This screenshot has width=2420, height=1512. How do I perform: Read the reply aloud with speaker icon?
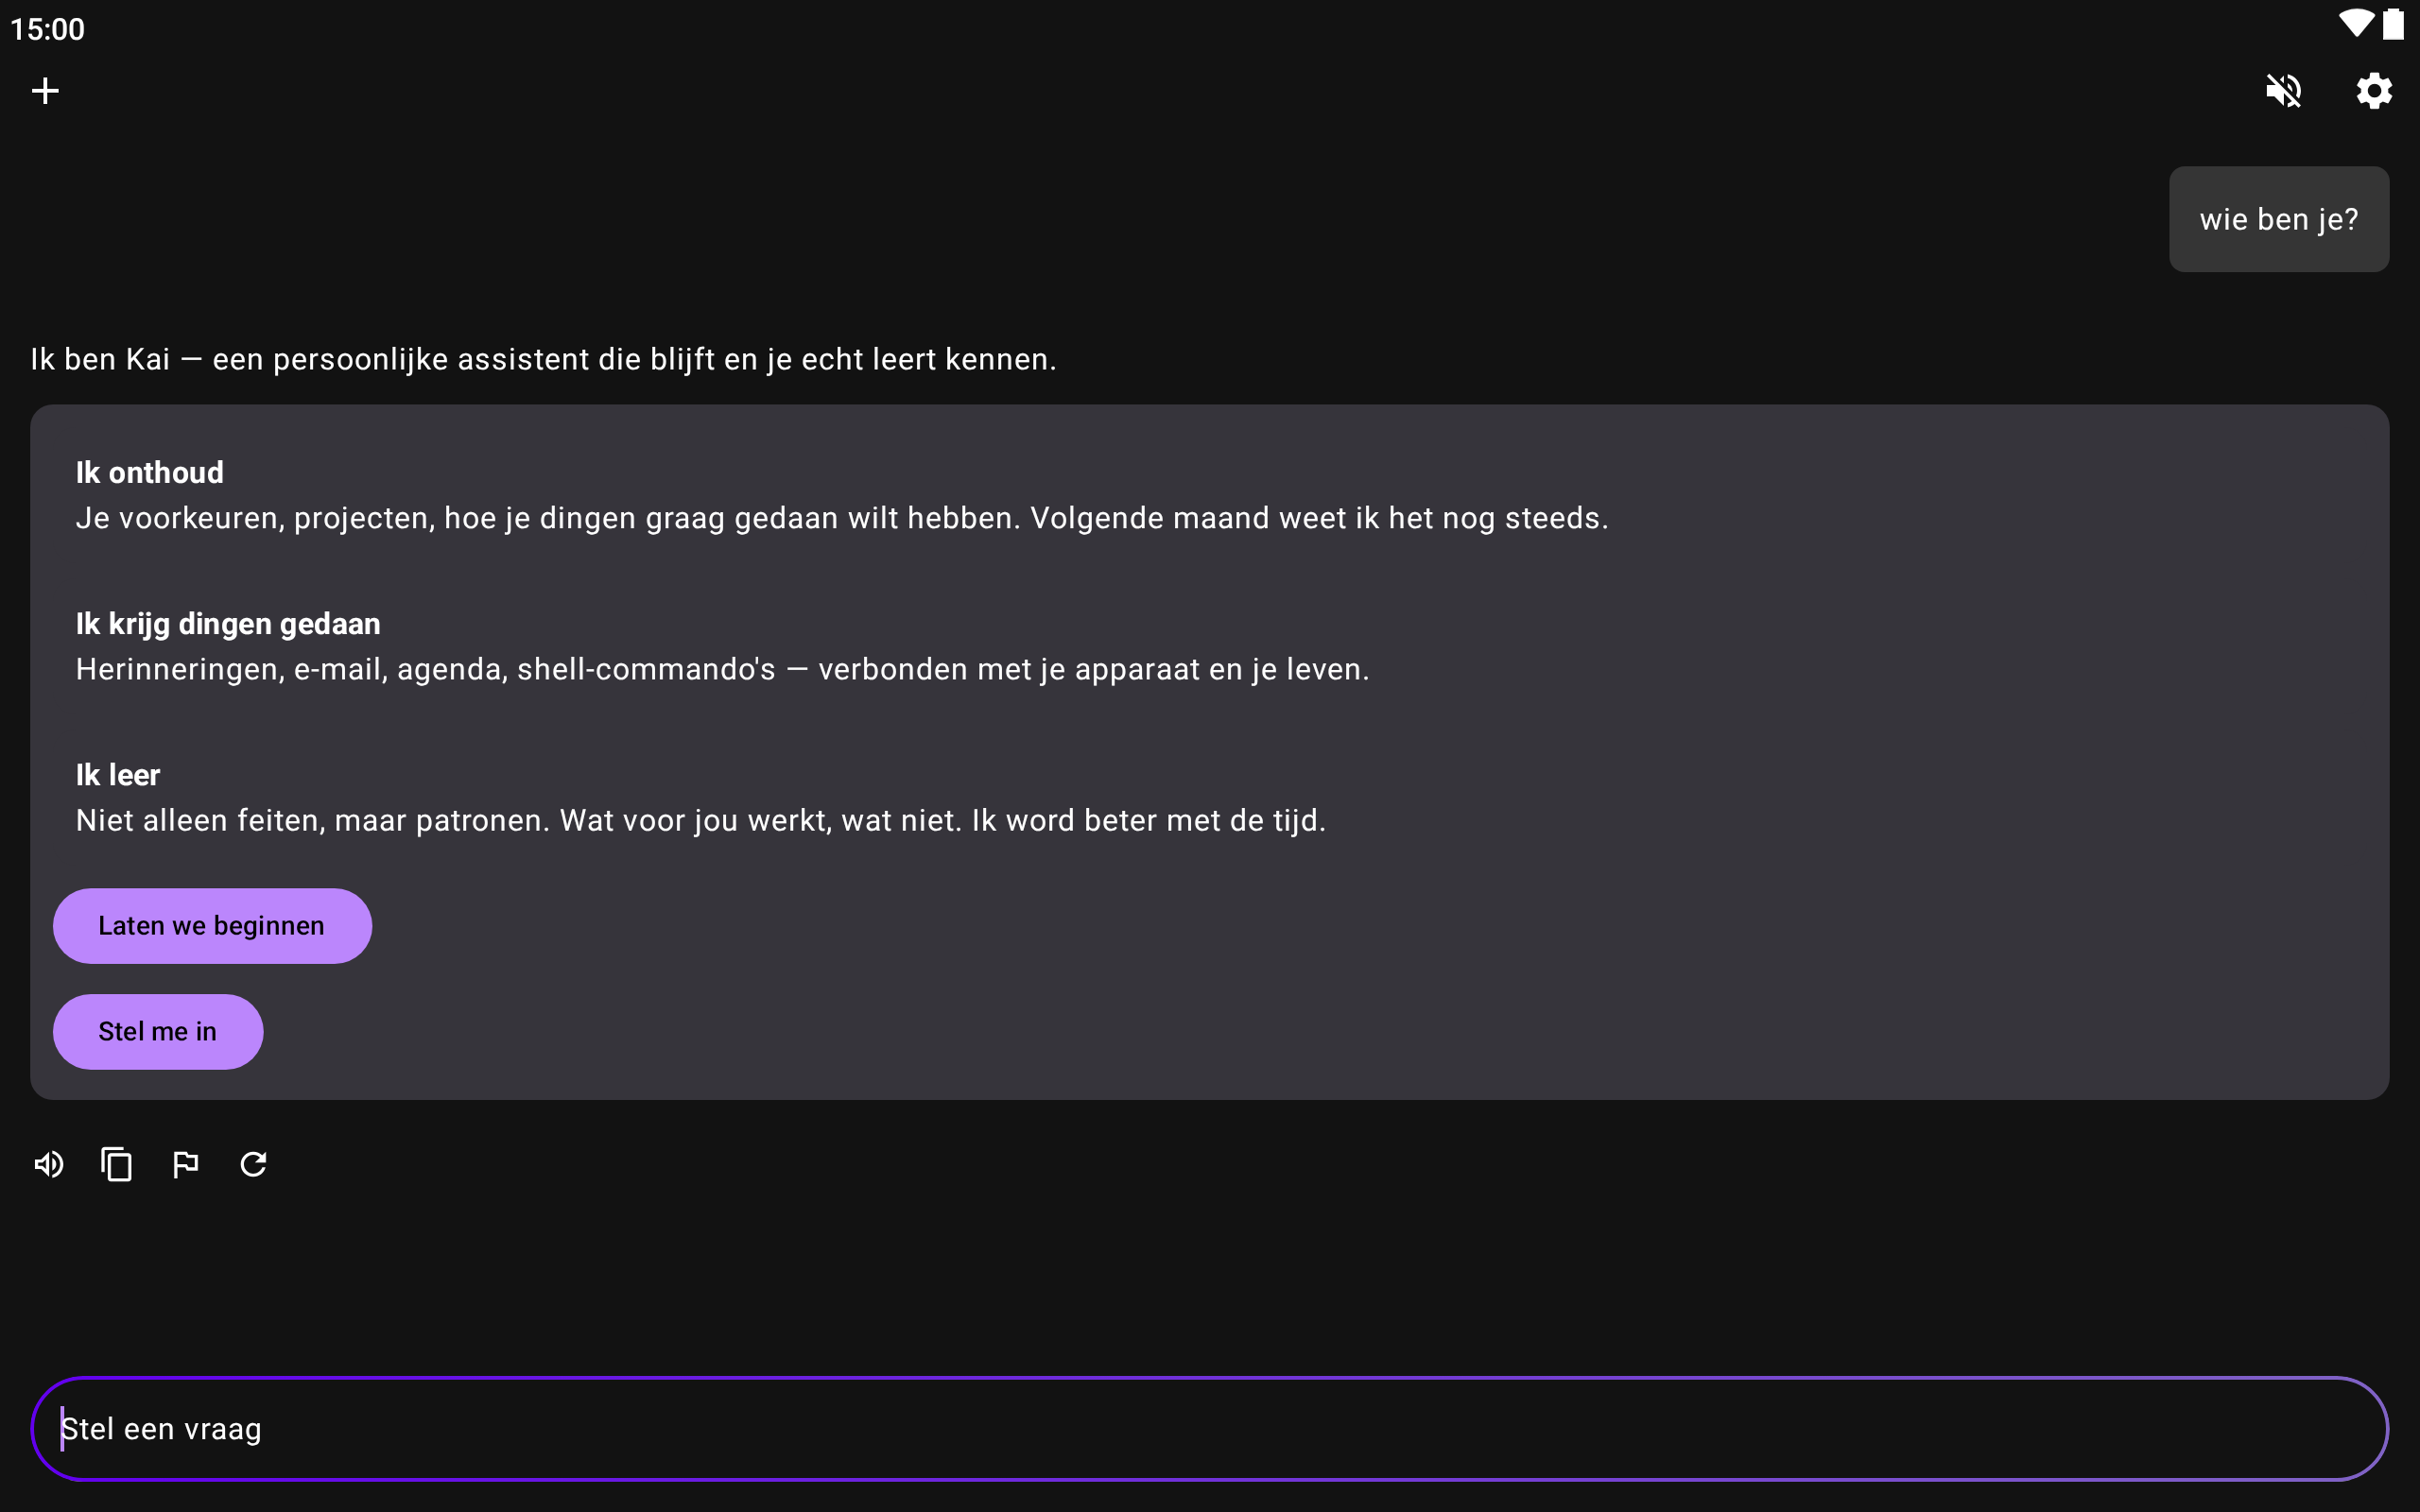(x=48, y=1164)
